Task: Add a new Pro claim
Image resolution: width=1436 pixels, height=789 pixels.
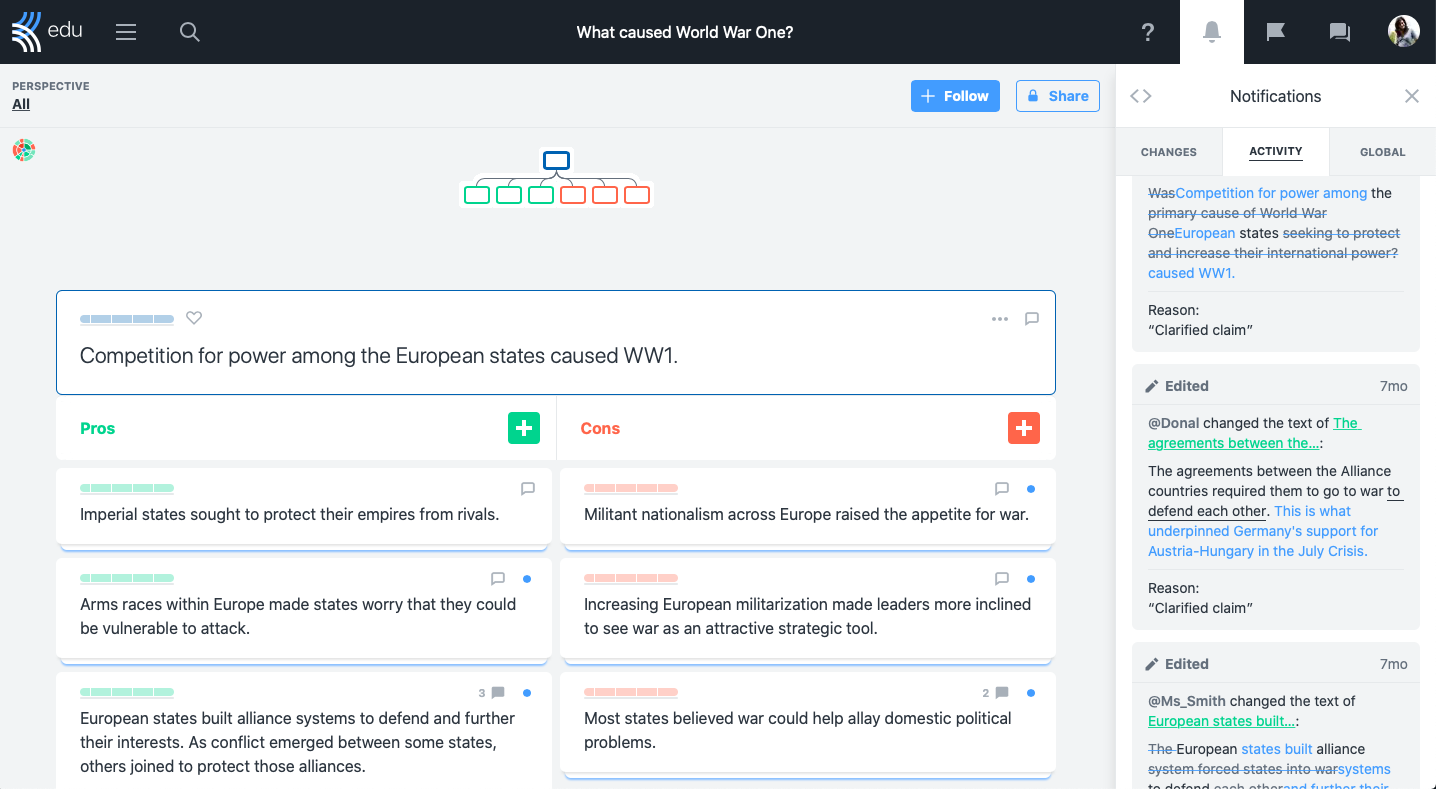Action: tap(524, 428)
